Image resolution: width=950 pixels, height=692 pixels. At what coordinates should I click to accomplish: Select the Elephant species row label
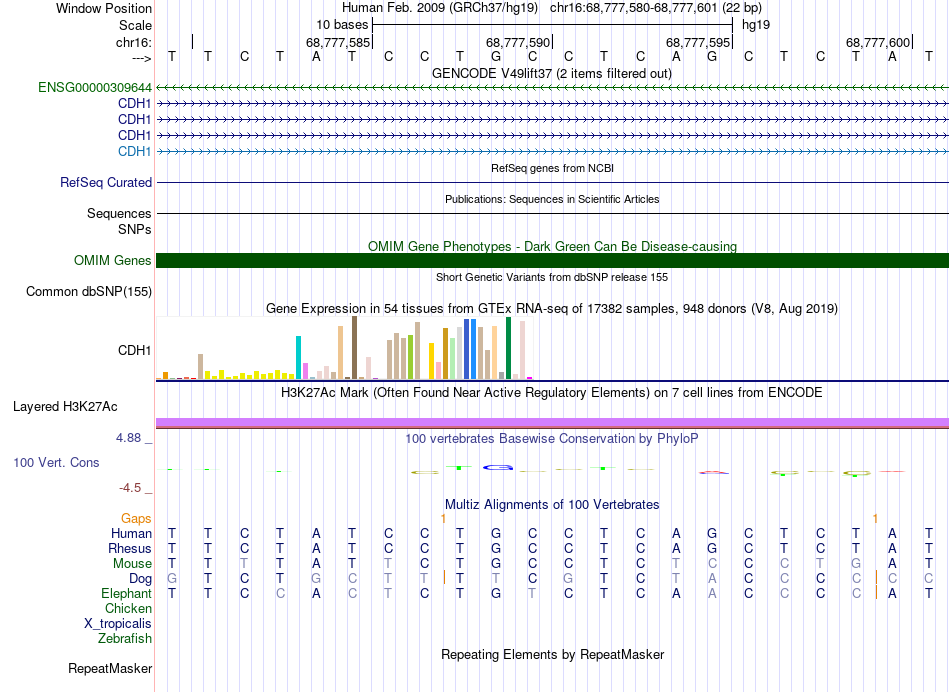(126, 594)
